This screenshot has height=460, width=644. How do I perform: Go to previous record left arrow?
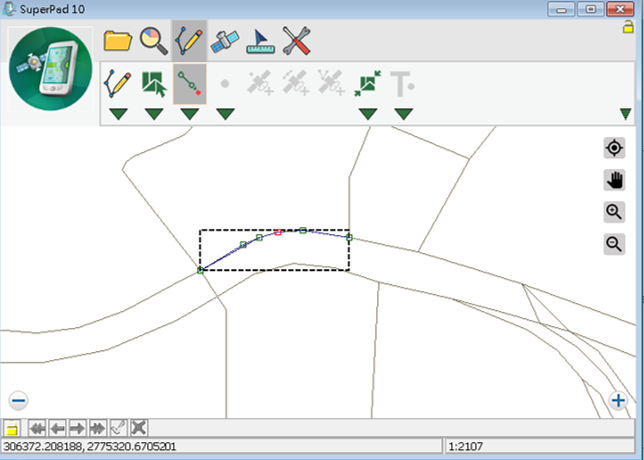click(58, 428)
